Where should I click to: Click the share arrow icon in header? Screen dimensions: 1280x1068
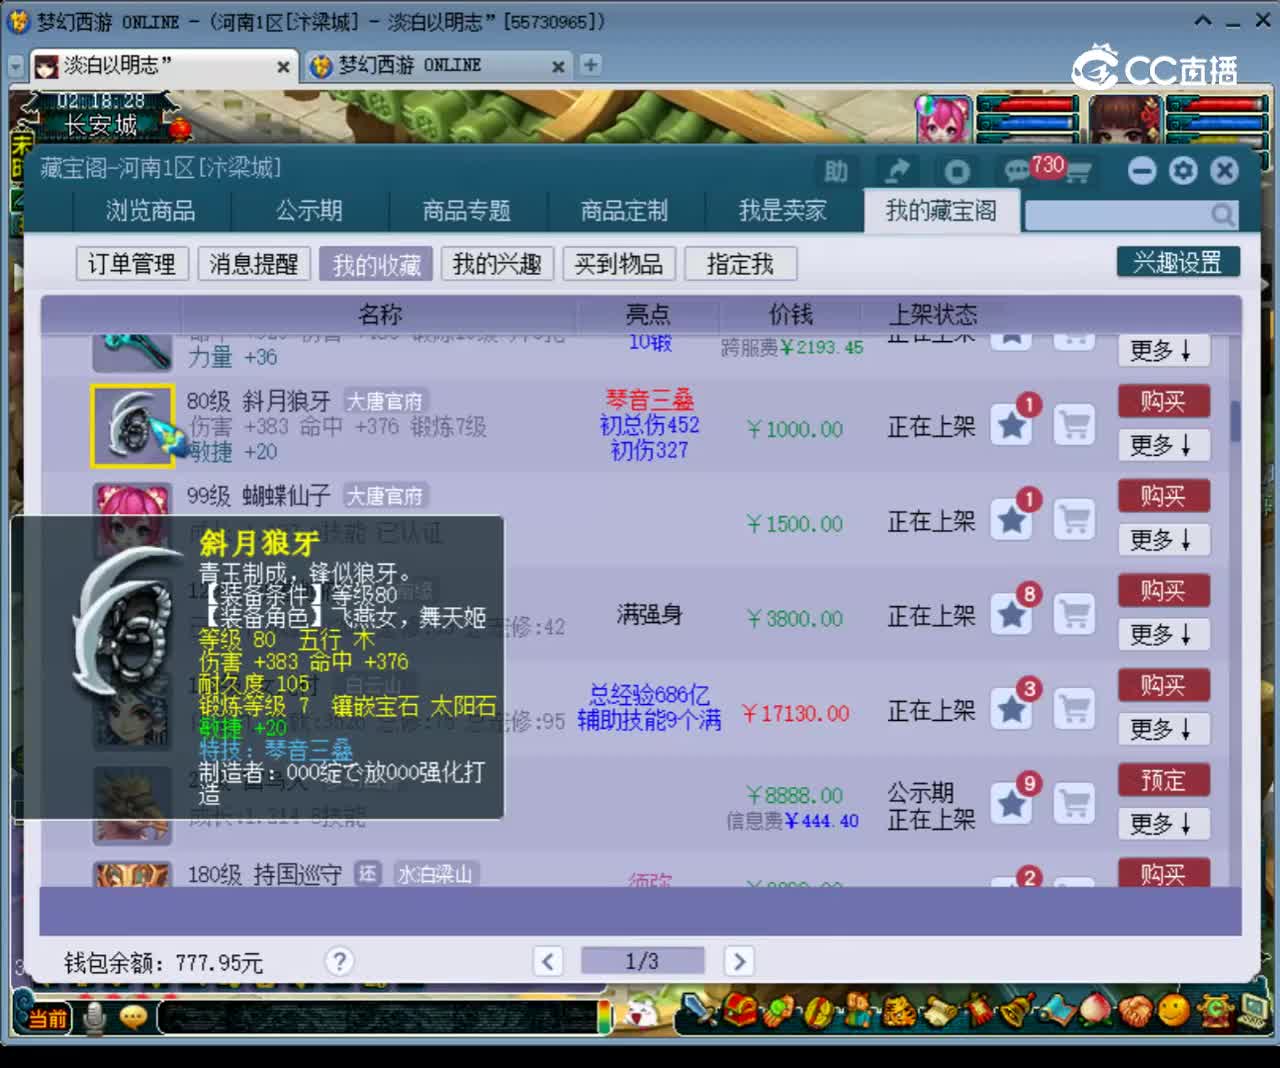(x=897, y=172)
